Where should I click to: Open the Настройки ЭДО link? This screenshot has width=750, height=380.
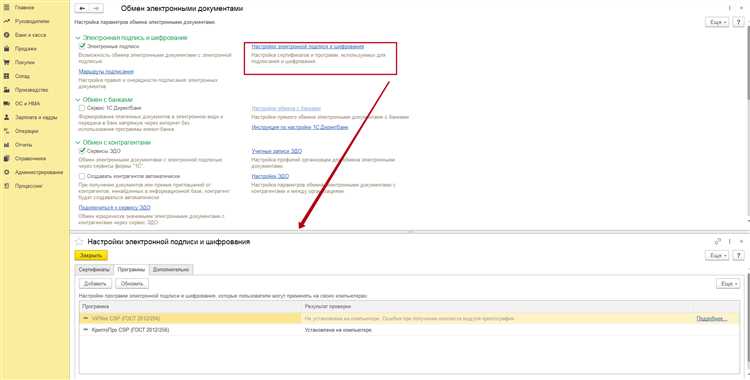pyautogui.click(x=270, y=176)
